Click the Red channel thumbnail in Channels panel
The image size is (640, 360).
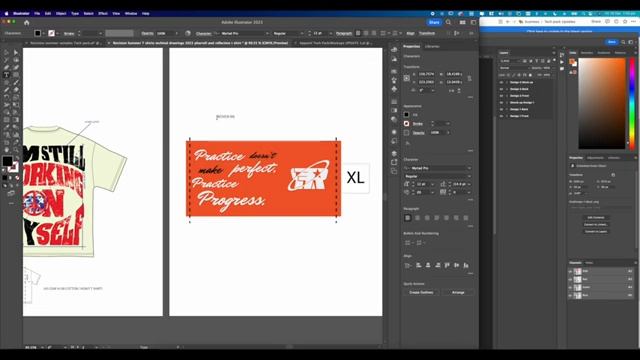[x=578, y=280]
